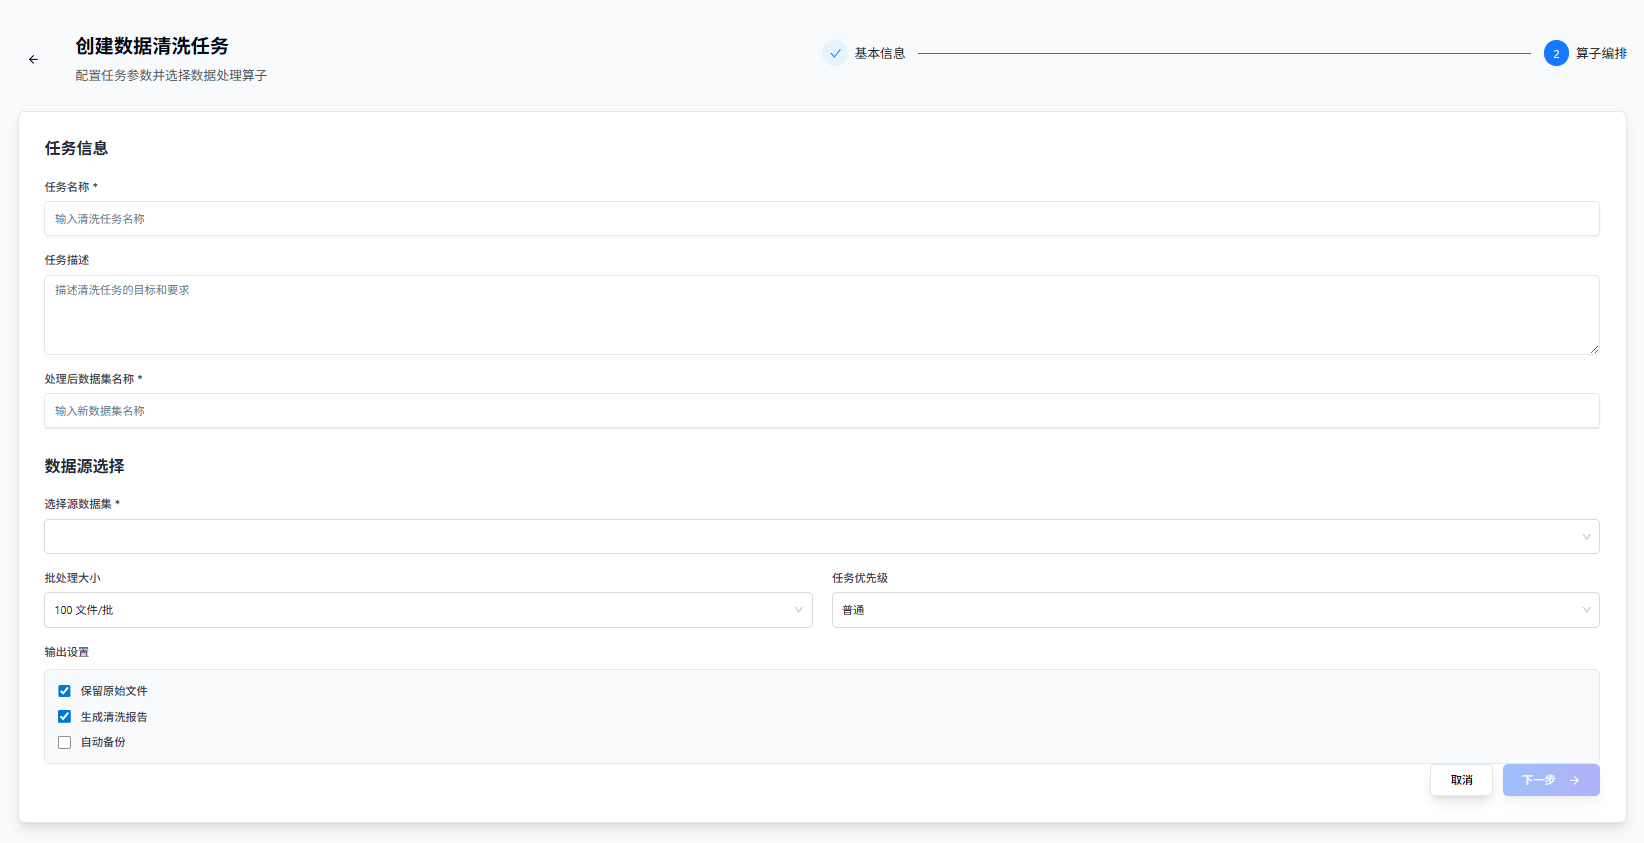Open the 任务优先级 dropdown showing 普通
The height and width of the screenshot is (843, 1644).
click(x=1214, y=610)
